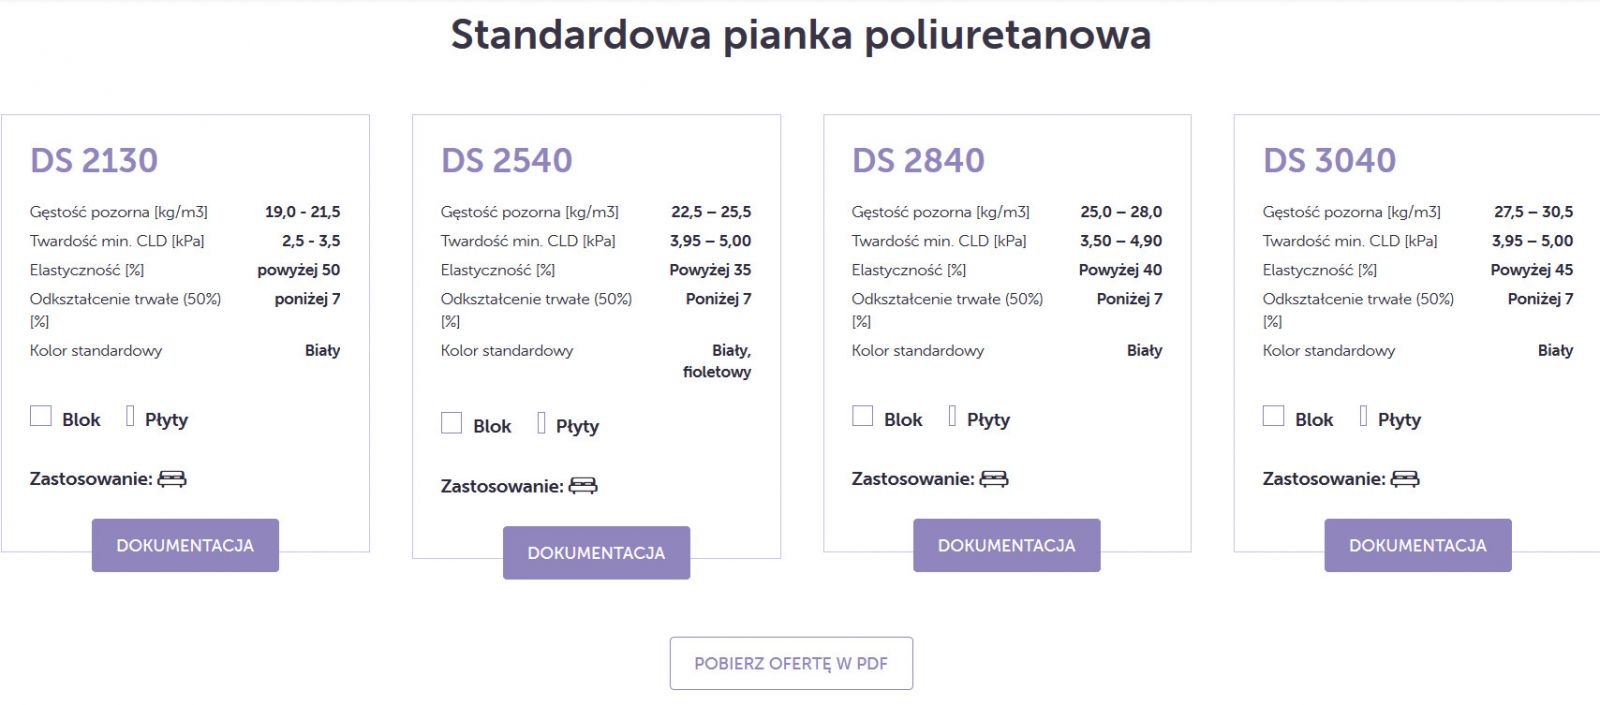Select the DS 2130 card title
This screenshot has width=1600, height=705.
pyautogui.click(x=94, y=160)
